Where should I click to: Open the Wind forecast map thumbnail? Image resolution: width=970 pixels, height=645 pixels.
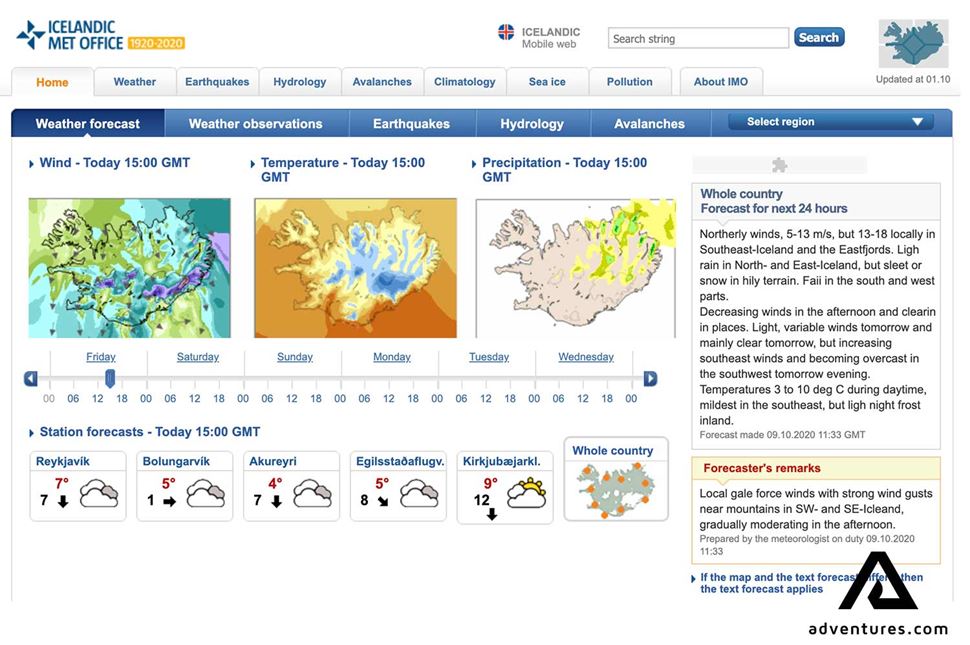point(129,268)
